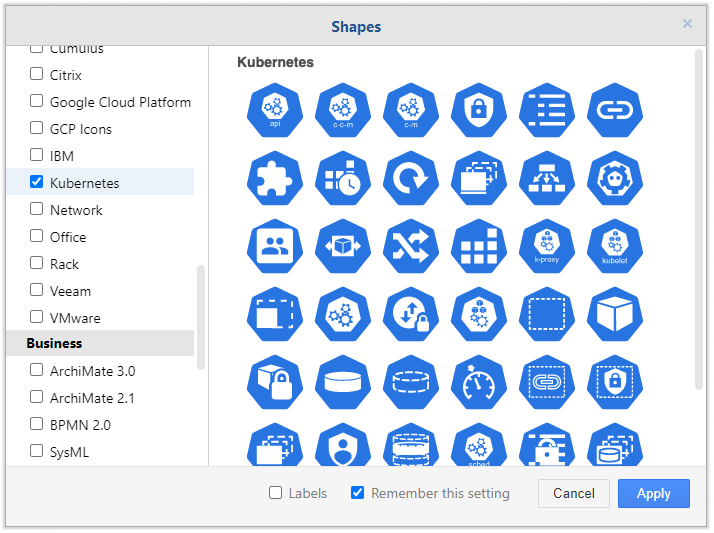Image resolution: width=714 pixels, height=533 pixels.
Task: Pick the up-down arrows with lock icon
Action: point(411,314)
